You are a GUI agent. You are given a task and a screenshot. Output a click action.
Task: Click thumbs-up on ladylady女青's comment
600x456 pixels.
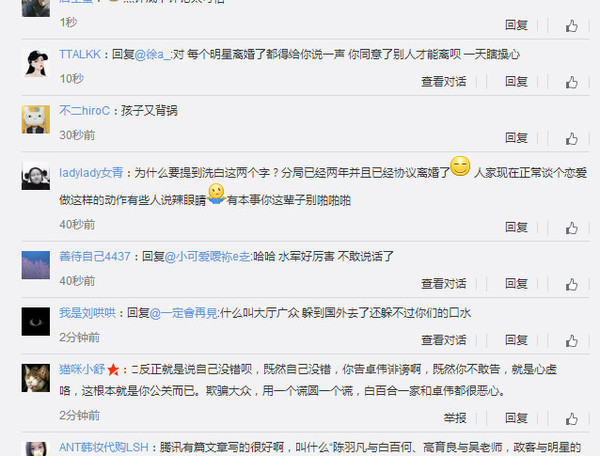tap(572, 228)
